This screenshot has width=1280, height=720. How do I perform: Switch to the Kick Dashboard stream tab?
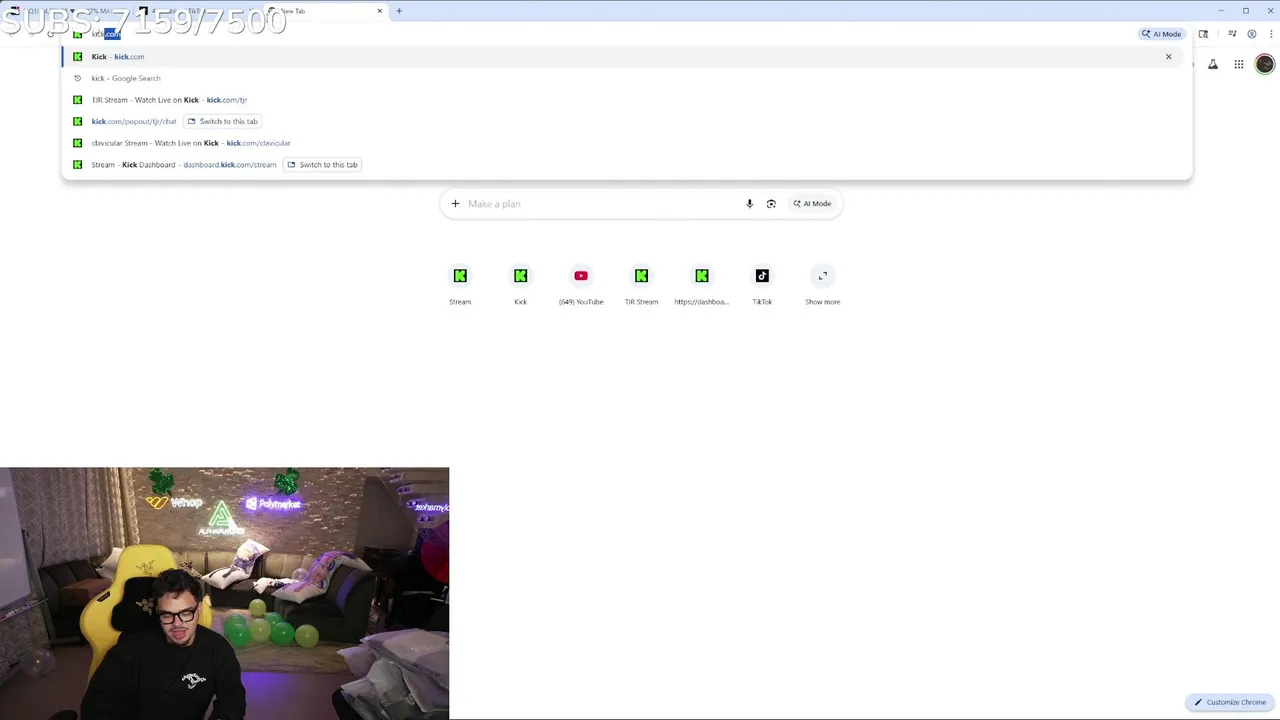(x=322, y=165)
